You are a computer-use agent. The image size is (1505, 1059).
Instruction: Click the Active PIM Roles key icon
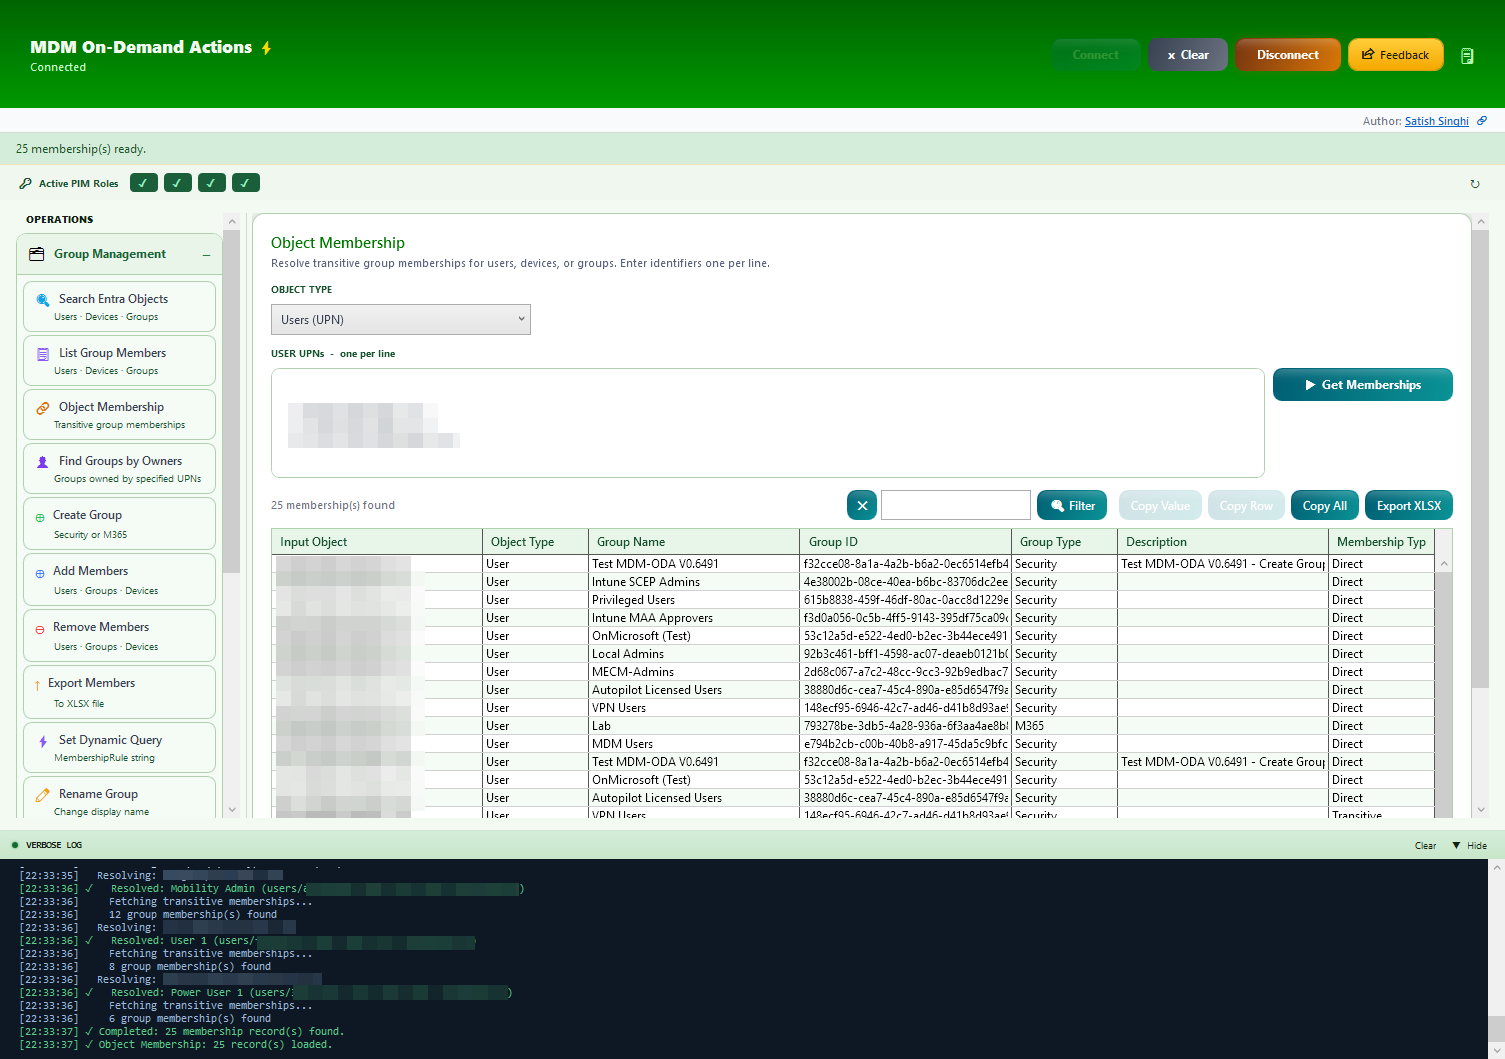click(25, 183)
